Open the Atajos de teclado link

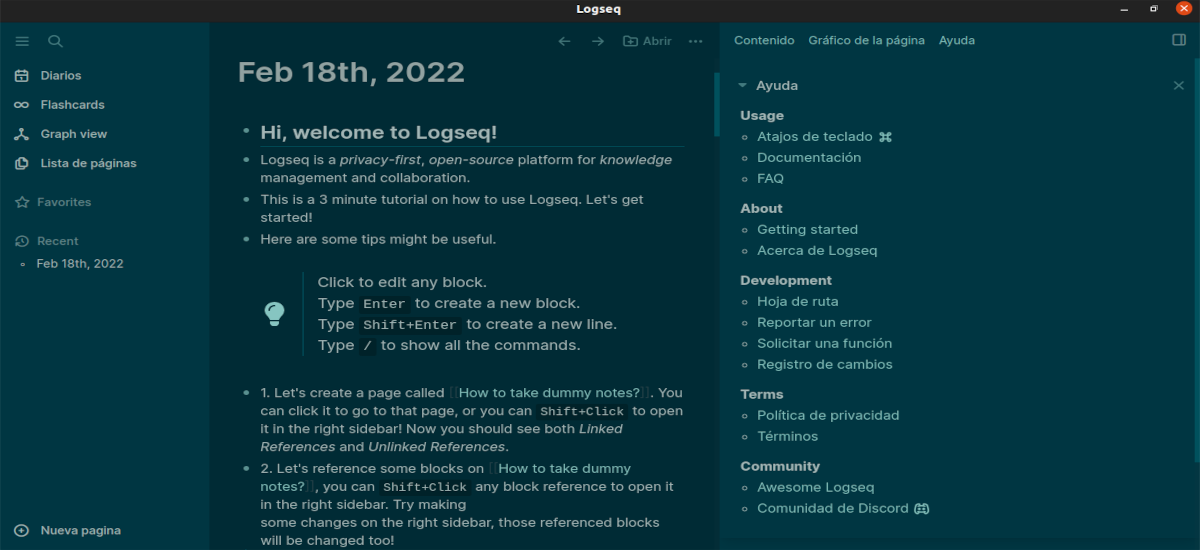tap(815, 137)
